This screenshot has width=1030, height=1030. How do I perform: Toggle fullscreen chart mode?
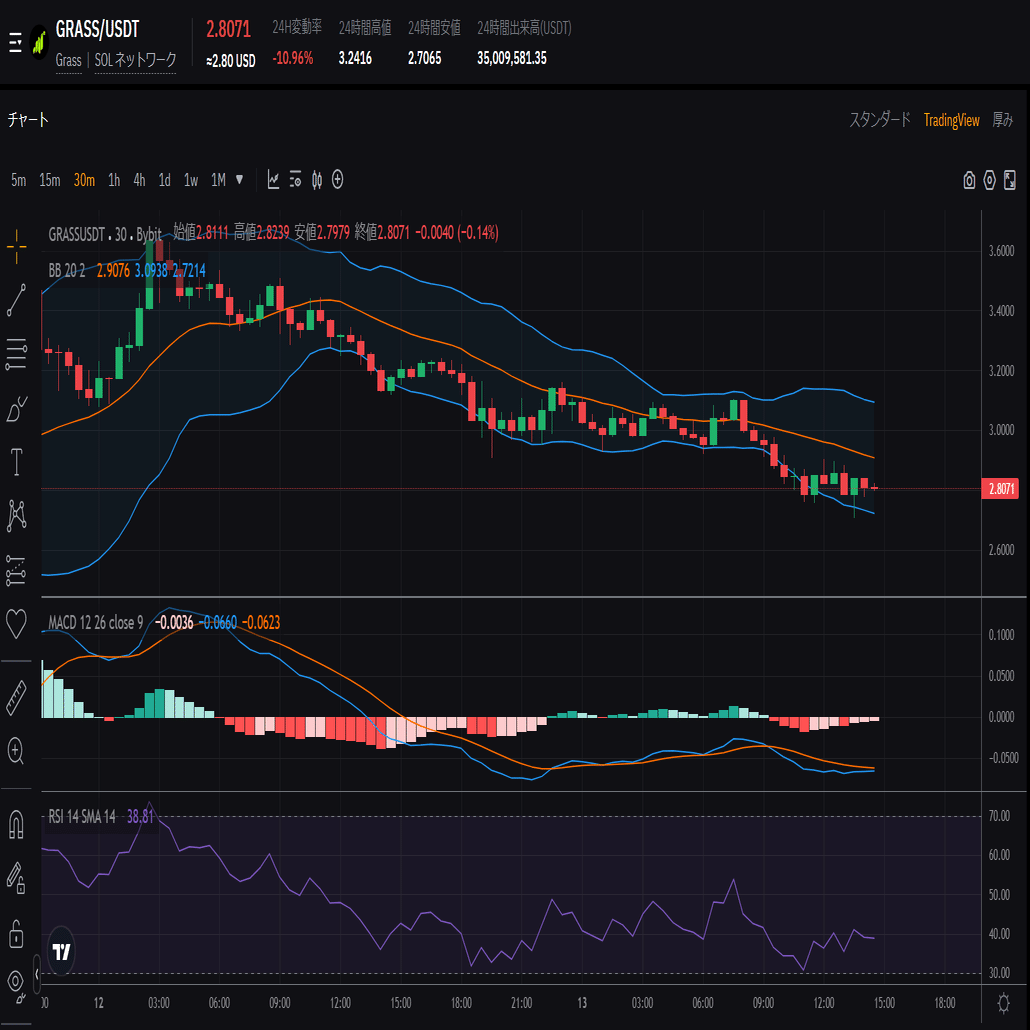click(x=1011, y=179)
